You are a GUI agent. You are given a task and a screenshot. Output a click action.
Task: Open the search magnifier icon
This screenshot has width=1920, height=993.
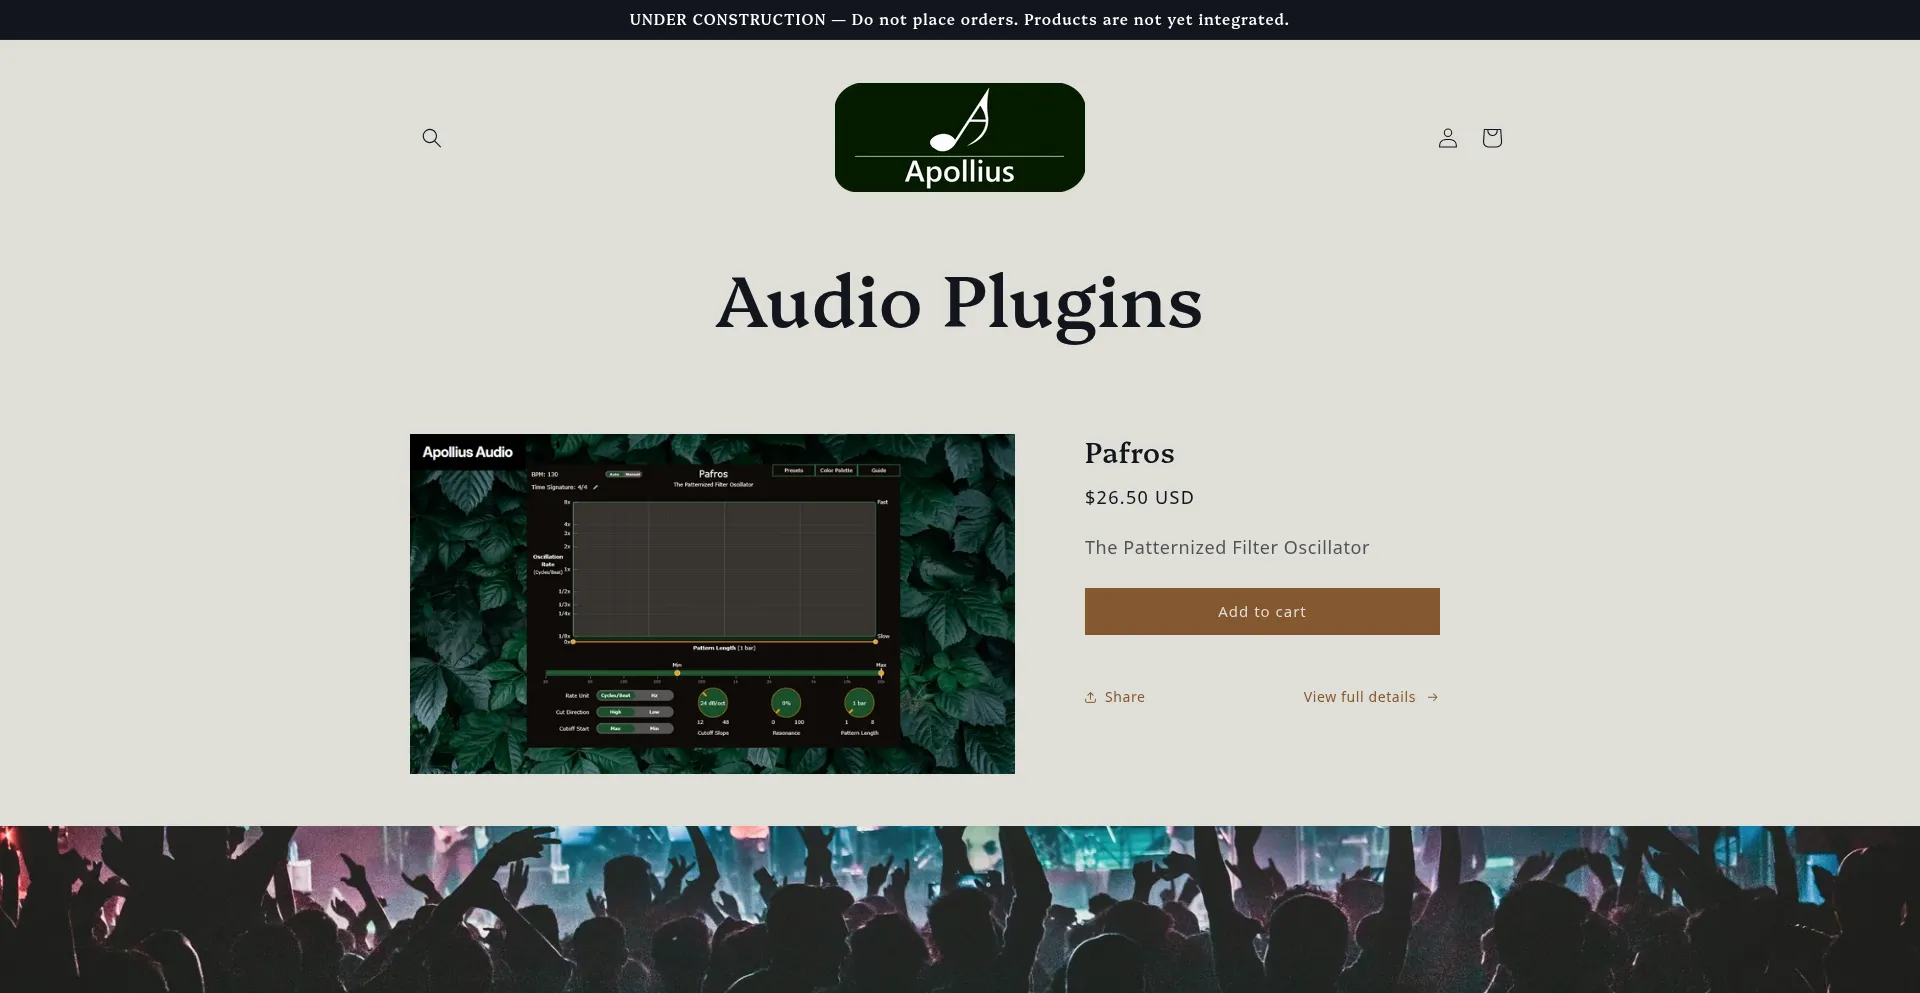tap(431, 138)
